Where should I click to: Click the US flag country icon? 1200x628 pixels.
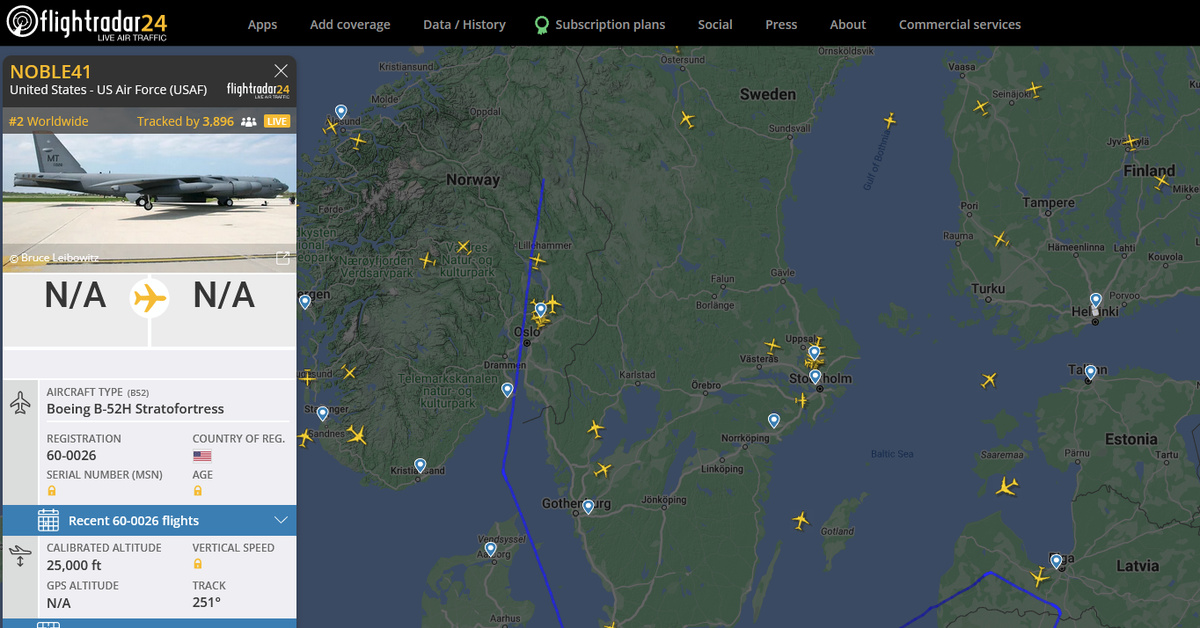(202, 456)
